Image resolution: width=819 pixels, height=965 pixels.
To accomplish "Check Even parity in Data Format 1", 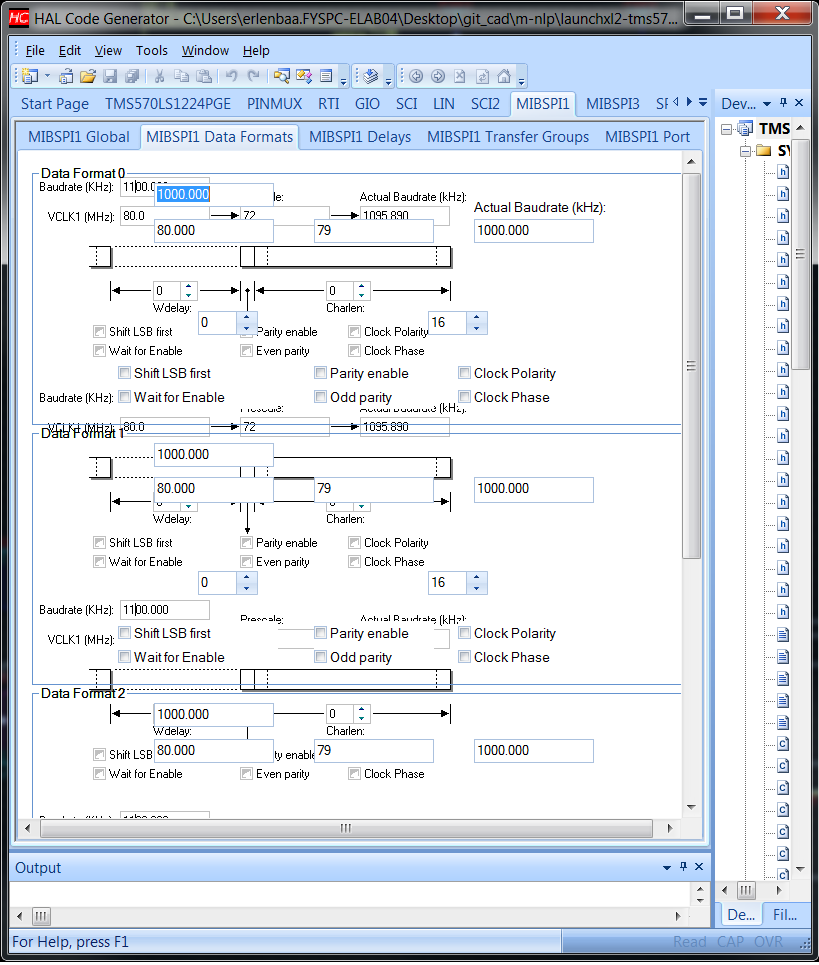I will coord(247,562).
